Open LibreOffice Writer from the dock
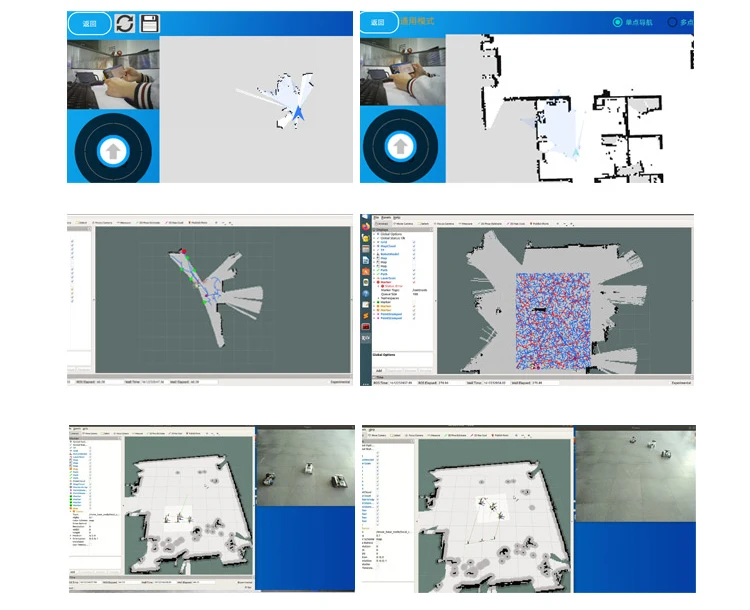This screenshot has height=610, width=750. coord(365,260)
